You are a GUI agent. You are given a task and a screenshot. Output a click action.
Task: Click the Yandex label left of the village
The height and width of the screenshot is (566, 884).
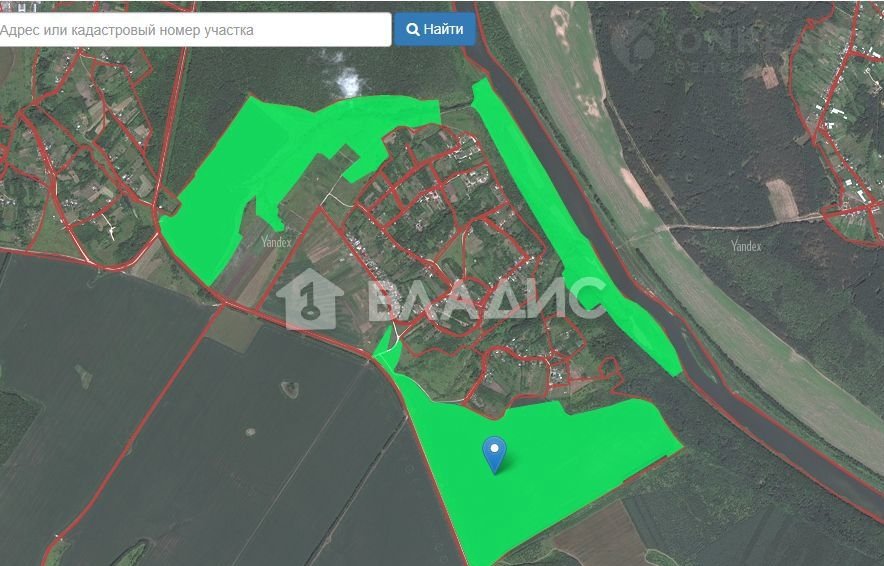pos(276,241)
